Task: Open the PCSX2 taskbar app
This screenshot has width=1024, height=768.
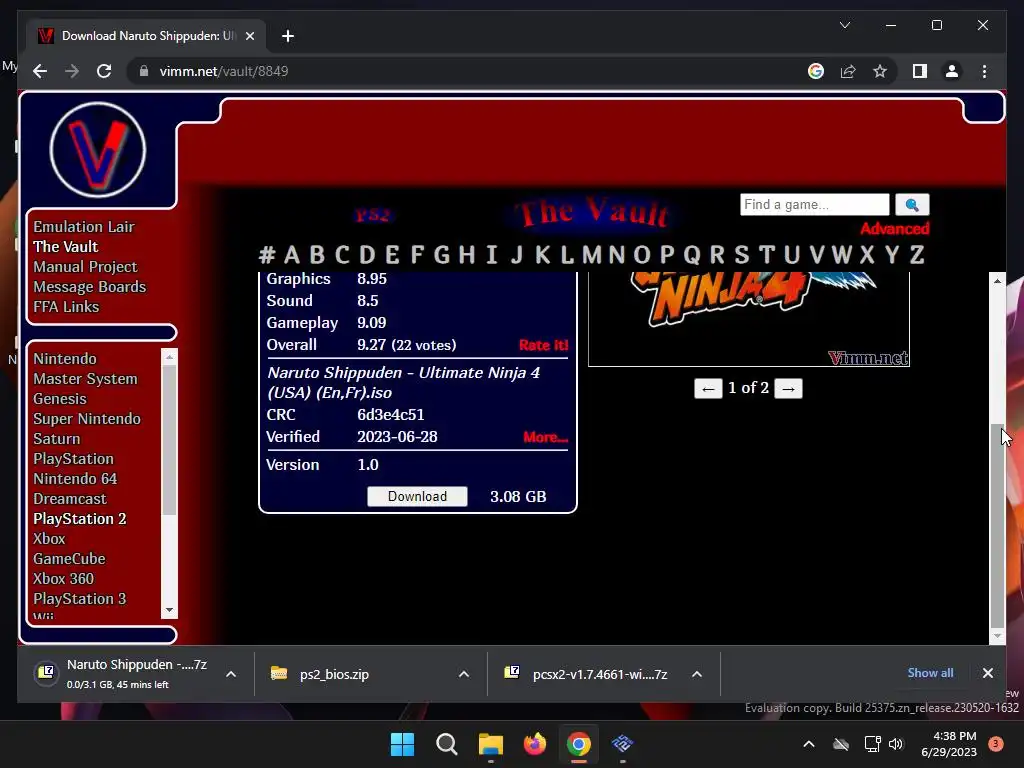Action: pyautogui.click(x=622, y=744)
